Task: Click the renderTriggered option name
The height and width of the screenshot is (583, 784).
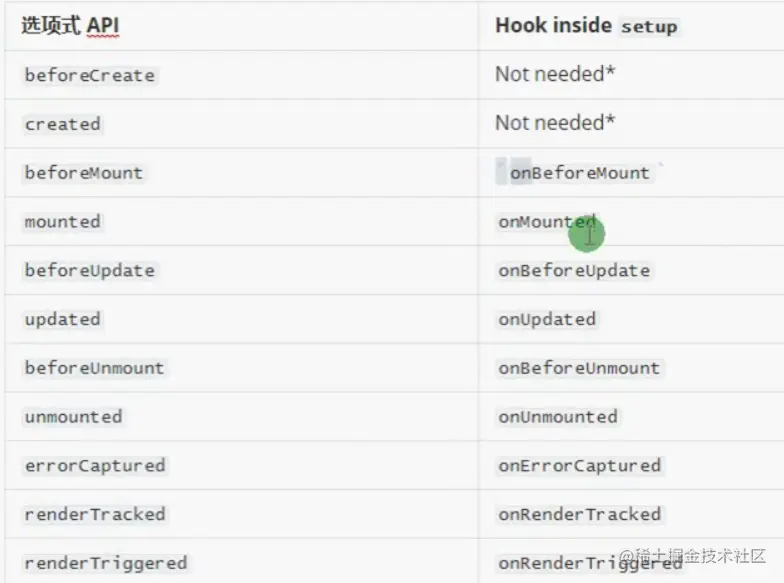Action: (105, 563)
